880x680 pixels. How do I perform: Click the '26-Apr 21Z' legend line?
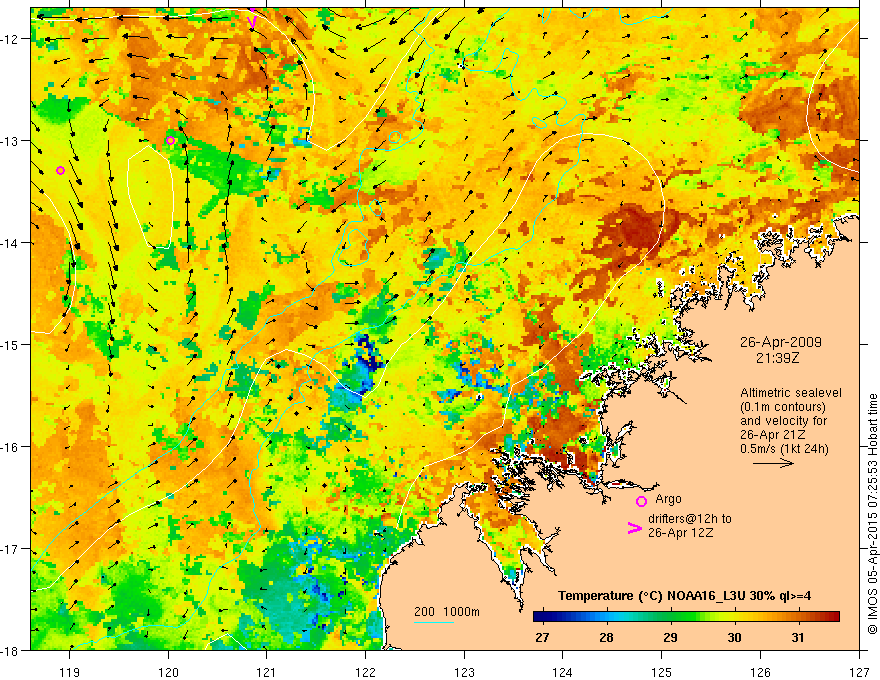pyautogui.click(x=773, y=435)
